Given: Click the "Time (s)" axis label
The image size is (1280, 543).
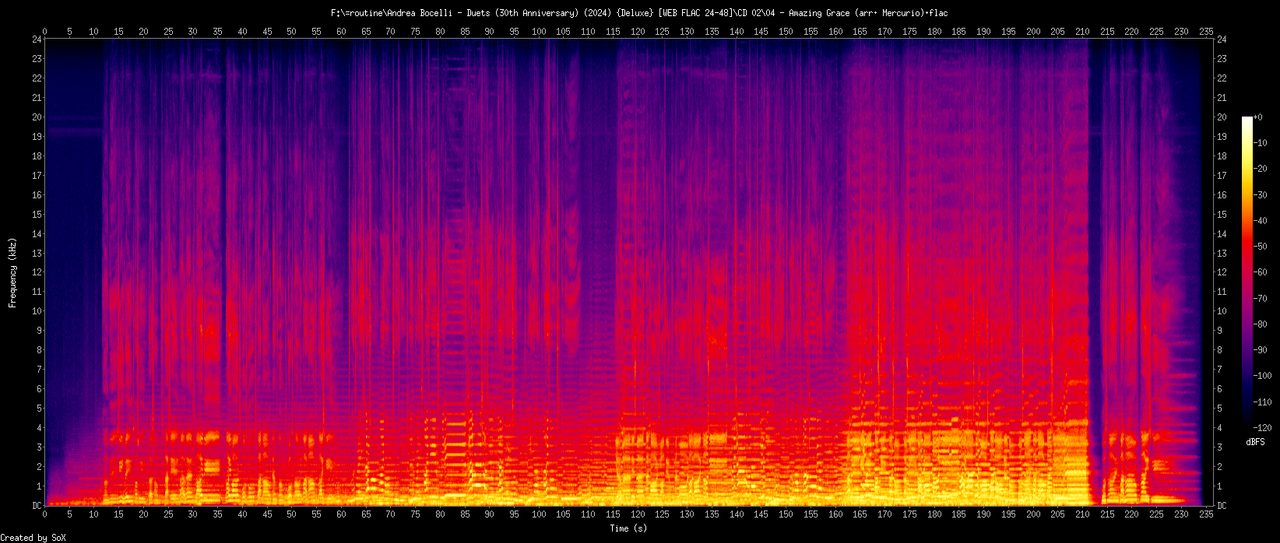Looking at the screenshot, I should coord(627,527).
